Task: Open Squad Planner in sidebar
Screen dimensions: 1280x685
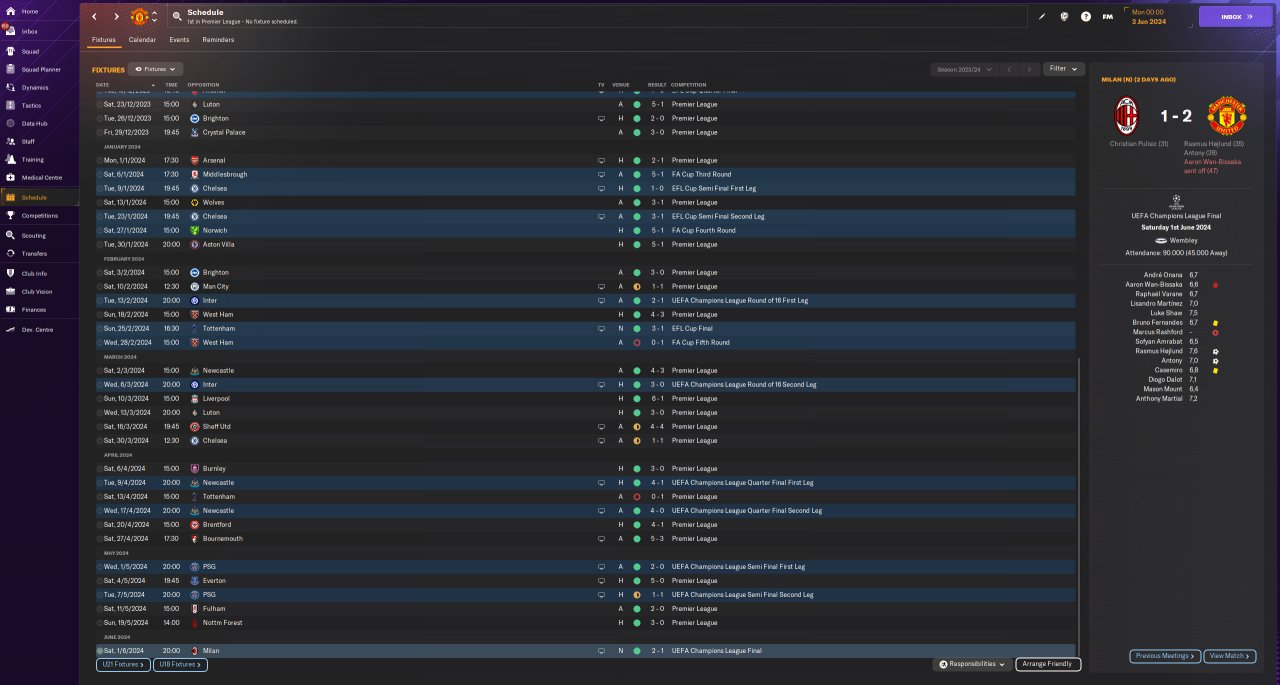Action: tap(40, 69)
